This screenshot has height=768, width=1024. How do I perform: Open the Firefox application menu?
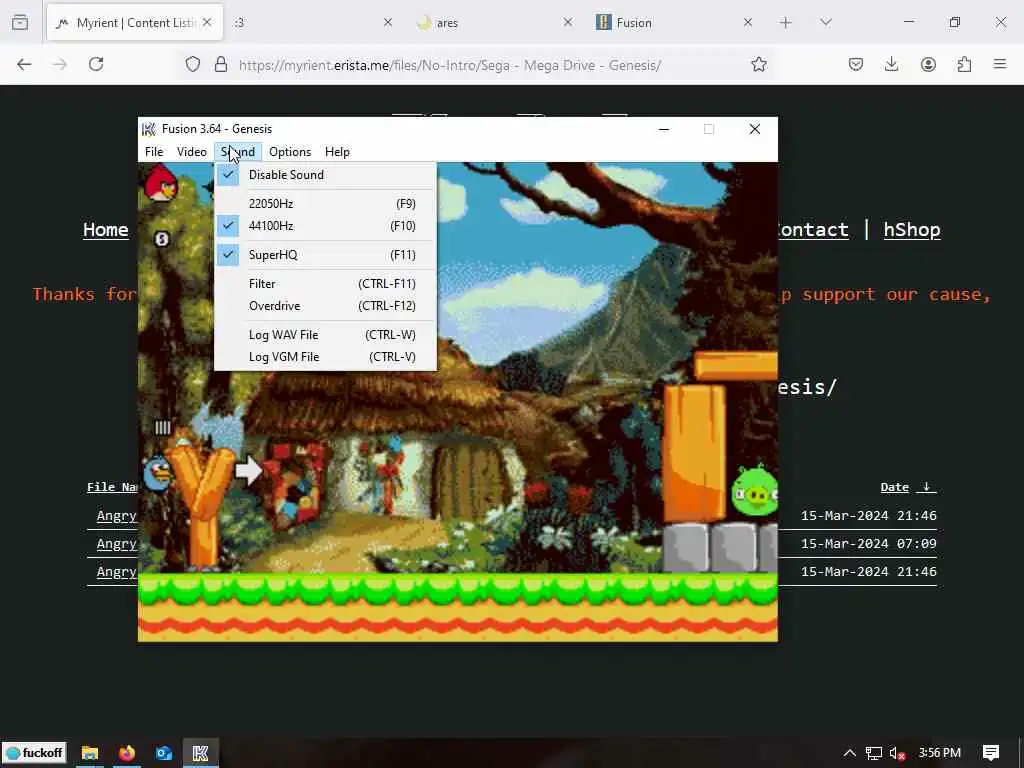(x=1000, y=64)
